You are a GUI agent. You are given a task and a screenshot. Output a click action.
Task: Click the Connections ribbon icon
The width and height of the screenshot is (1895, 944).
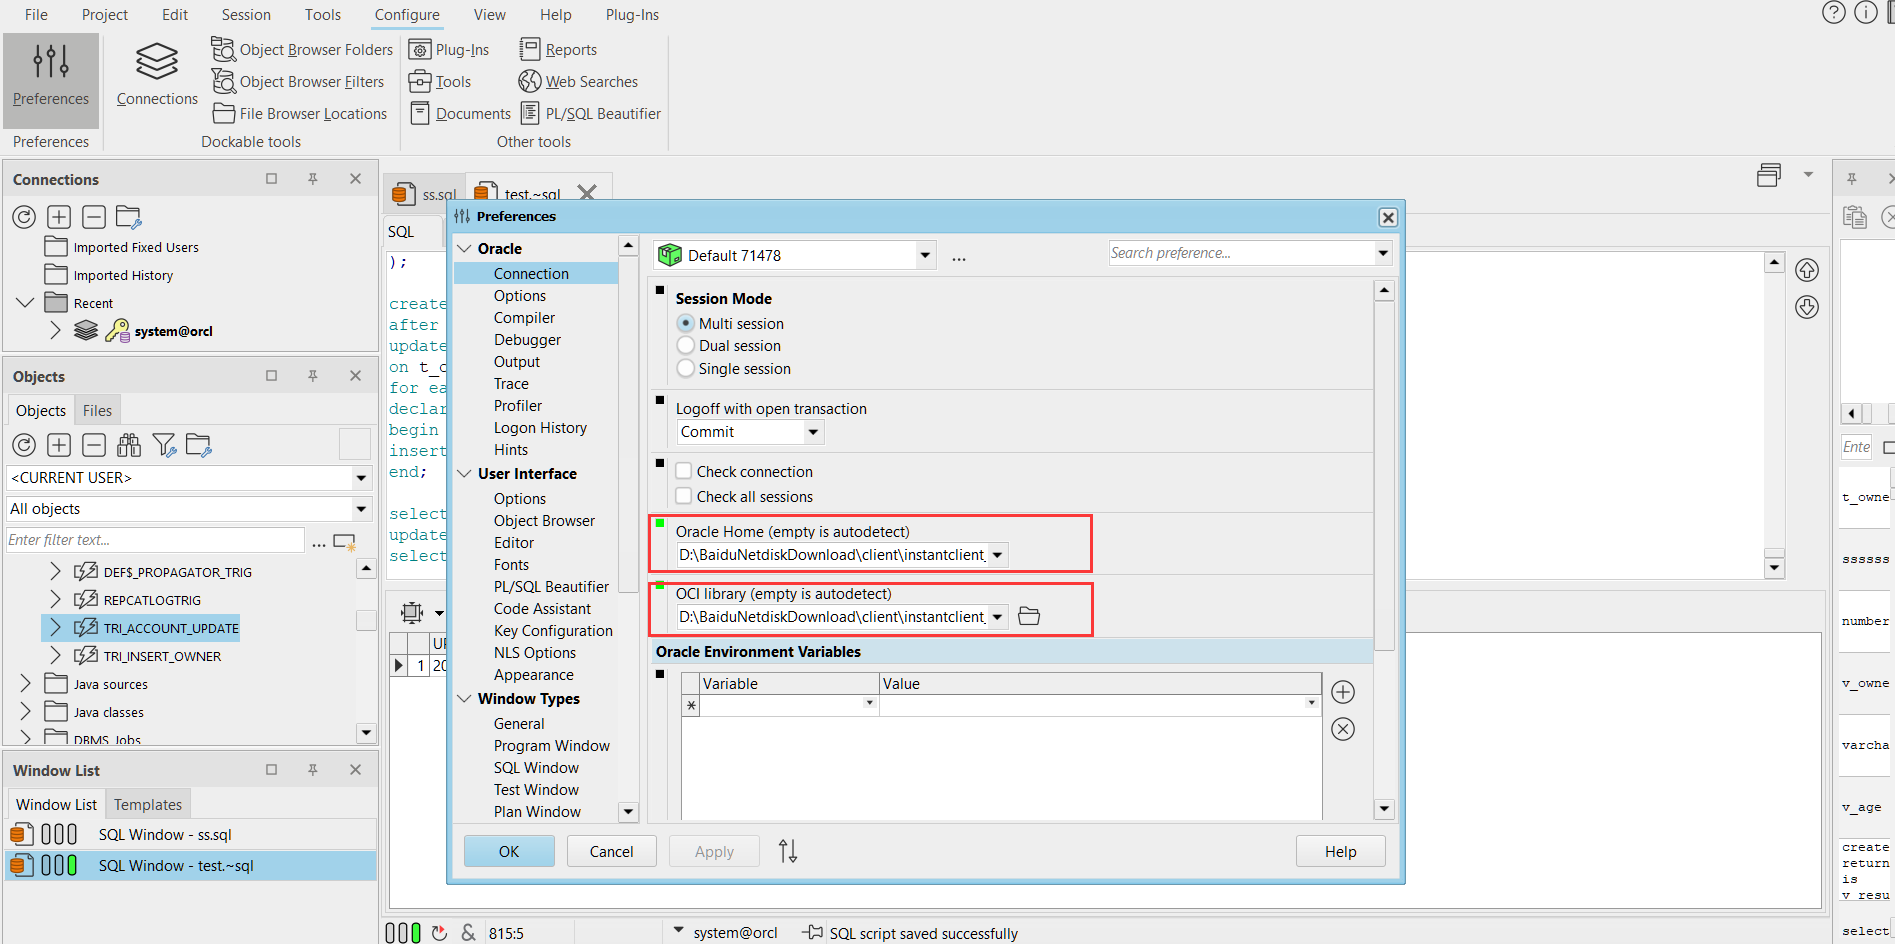pyautogui.click(x=157, y=74)
